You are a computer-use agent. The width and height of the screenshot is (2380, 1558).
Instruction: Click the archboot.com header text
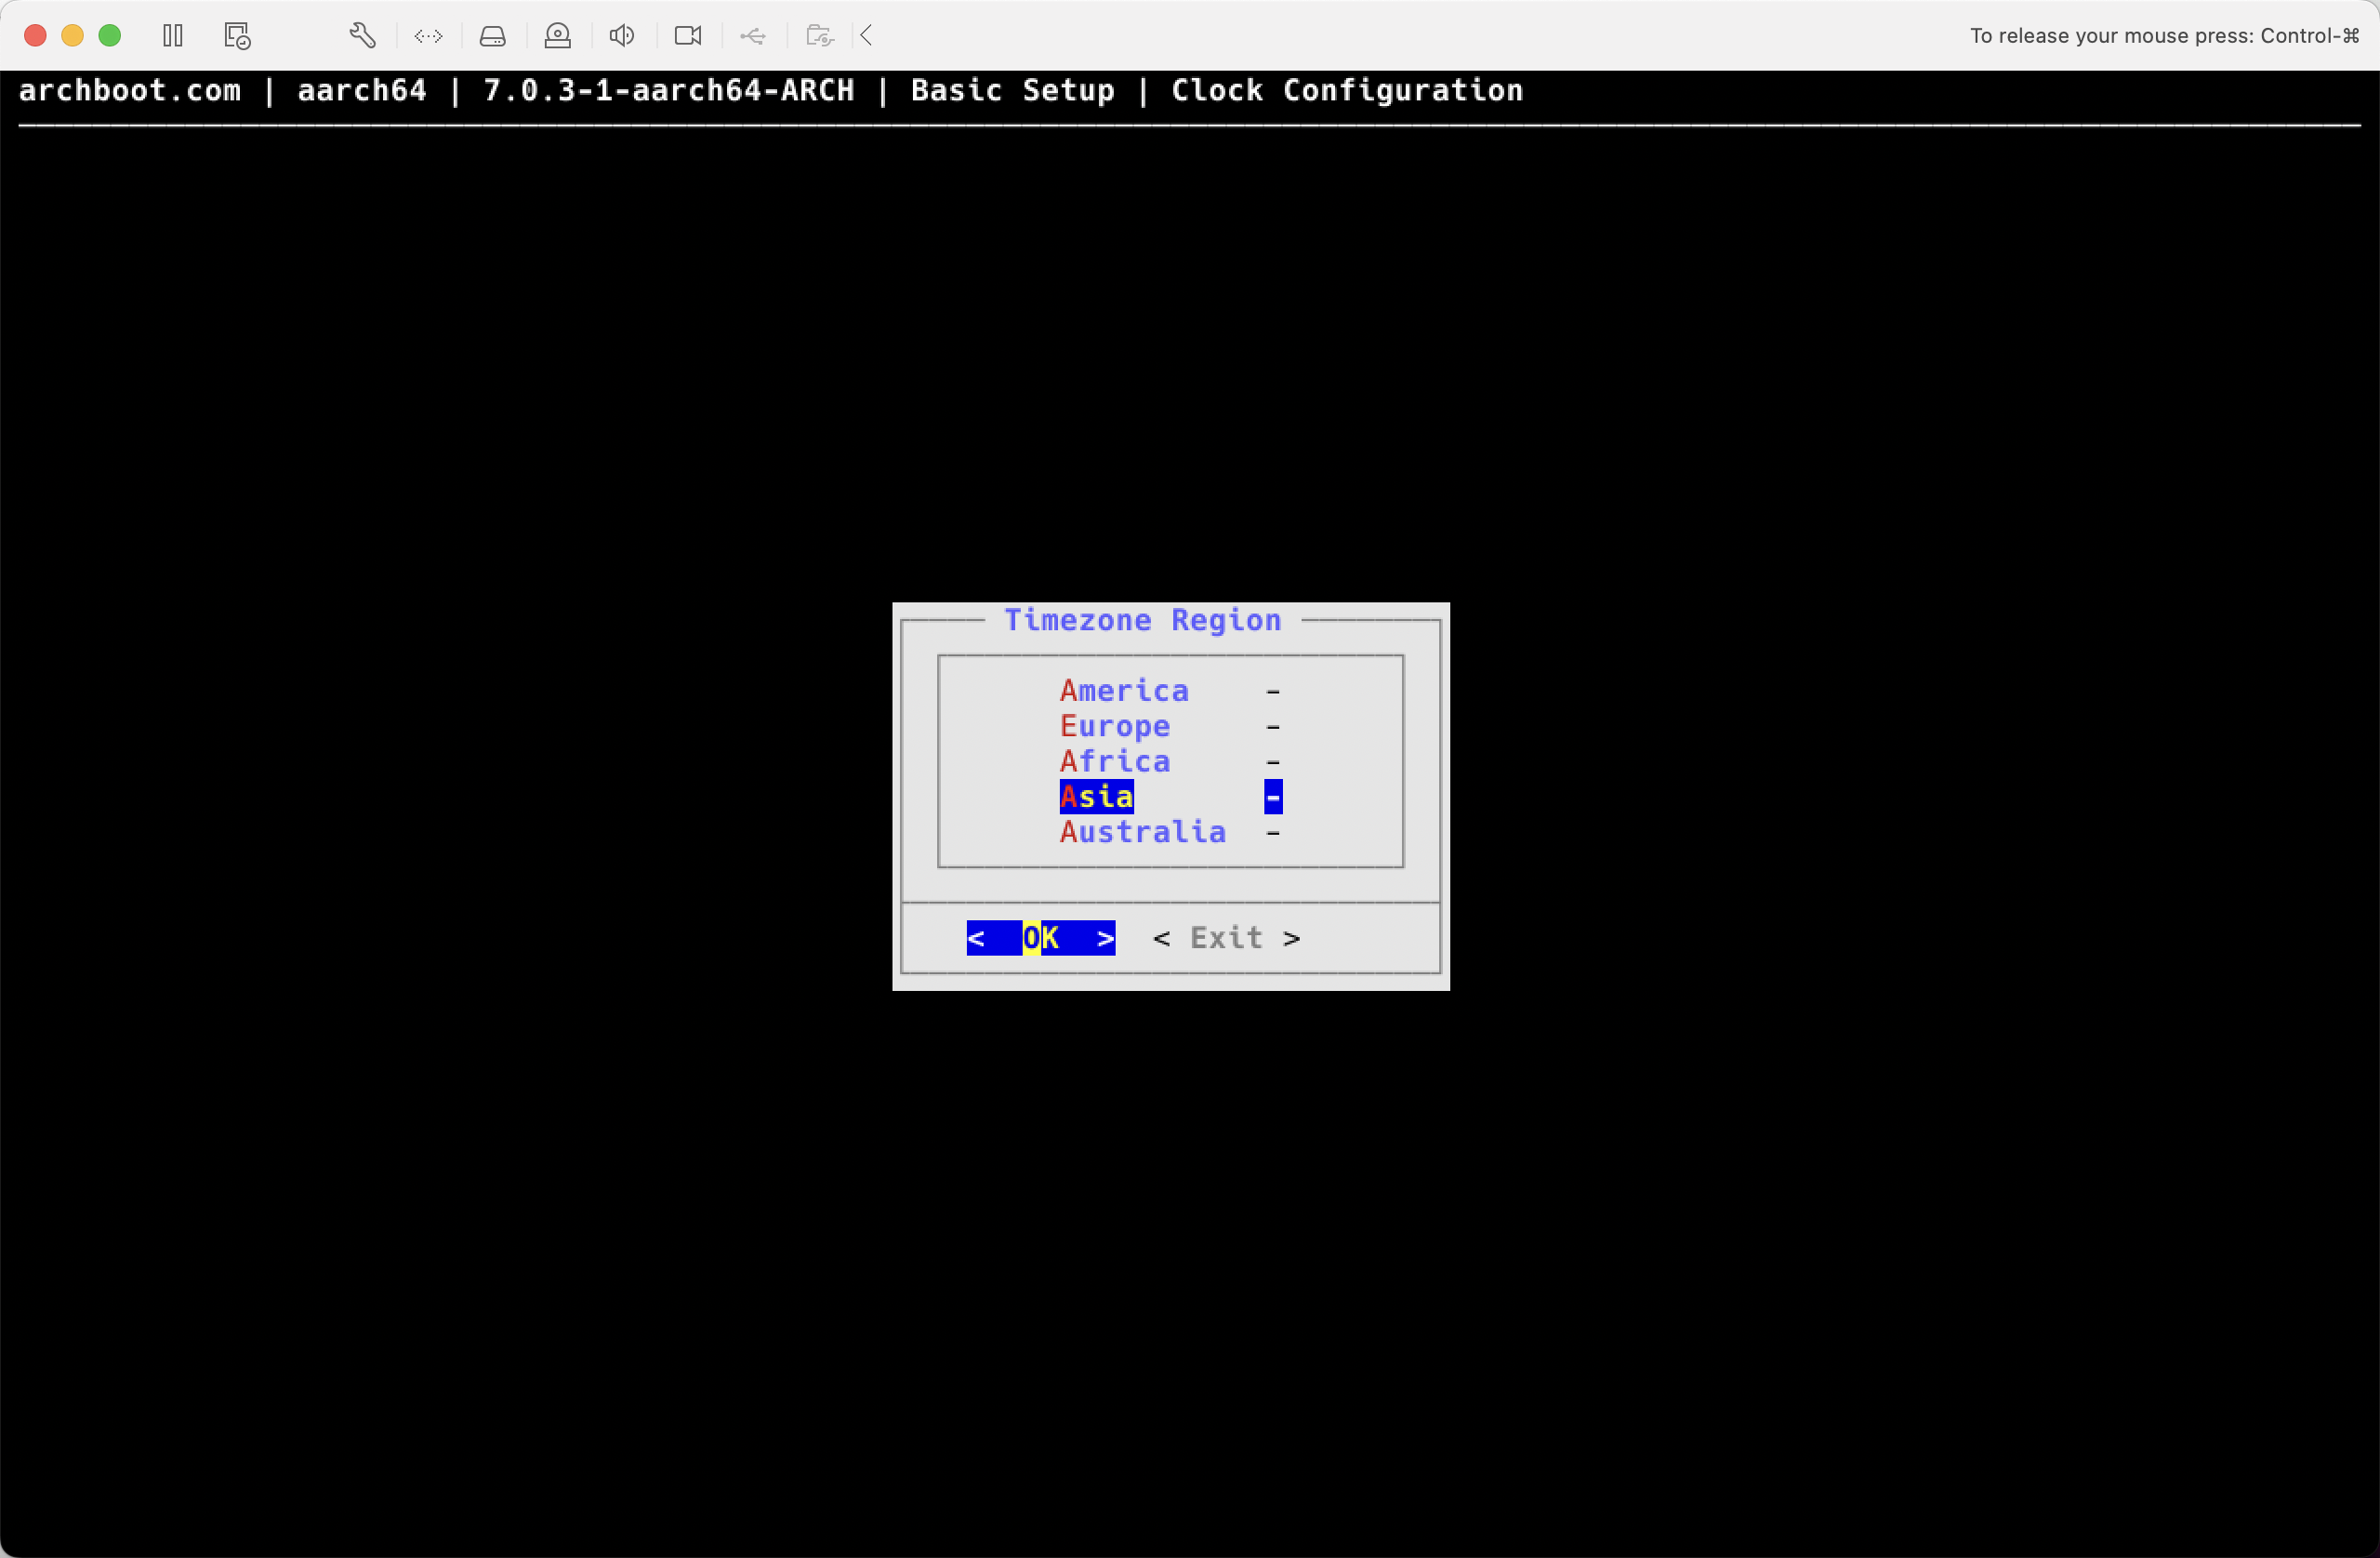pyautogui.click(x=130, y=90)
